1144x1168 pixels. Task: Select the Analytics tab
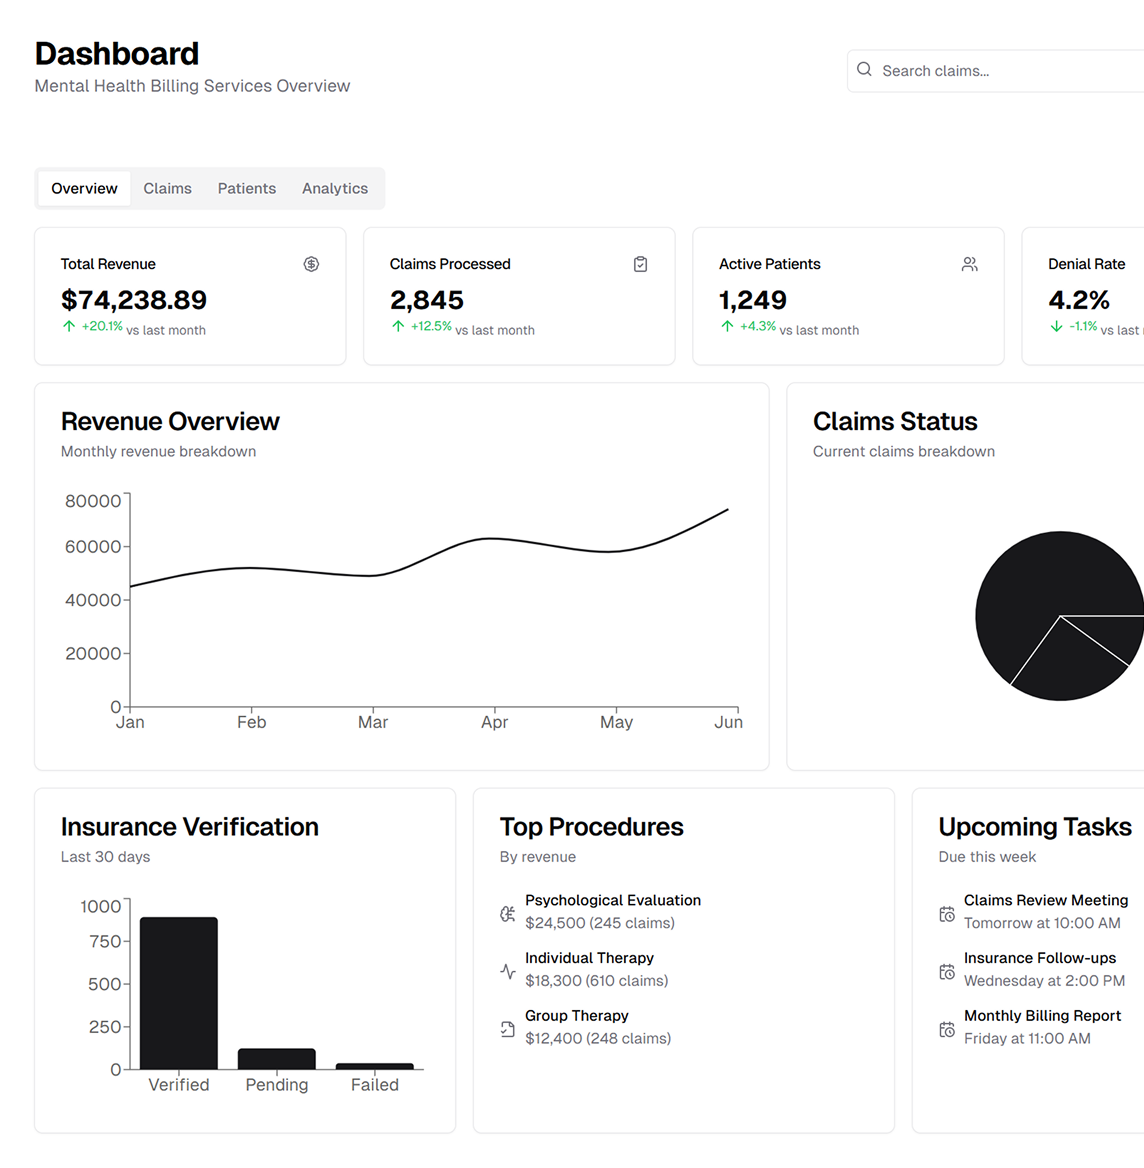(x=335, y=188)
